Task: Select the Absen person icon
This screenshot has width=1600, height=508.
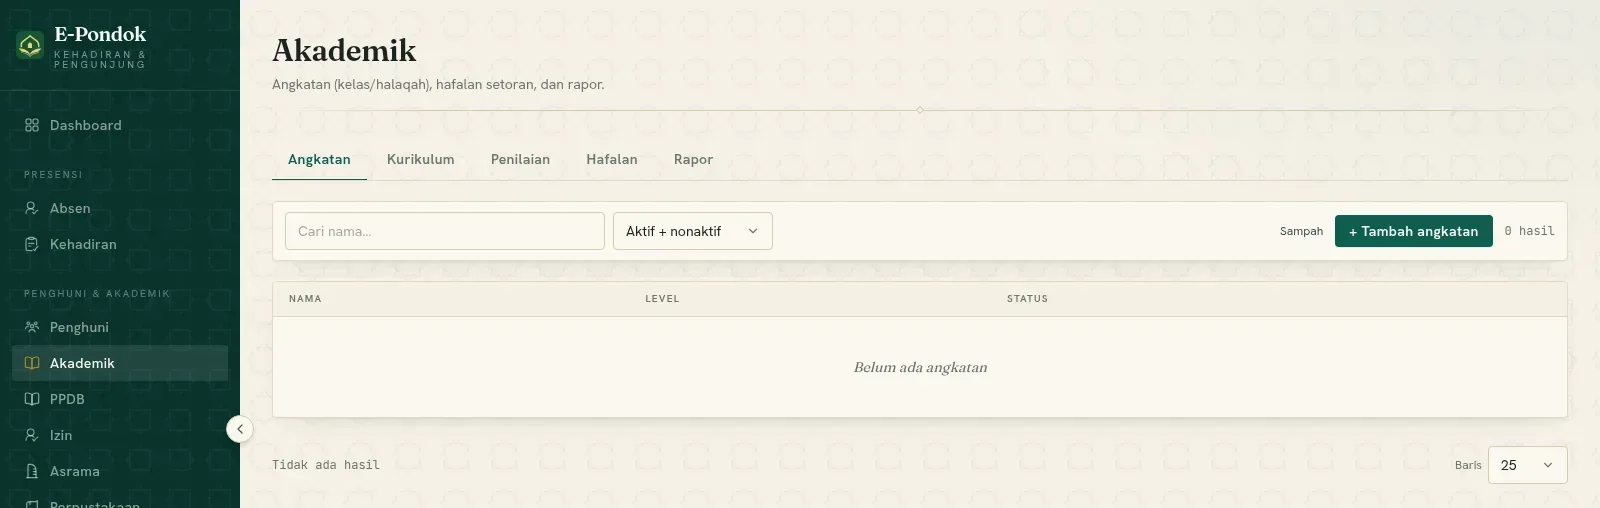Action: [x=32, y=208]
